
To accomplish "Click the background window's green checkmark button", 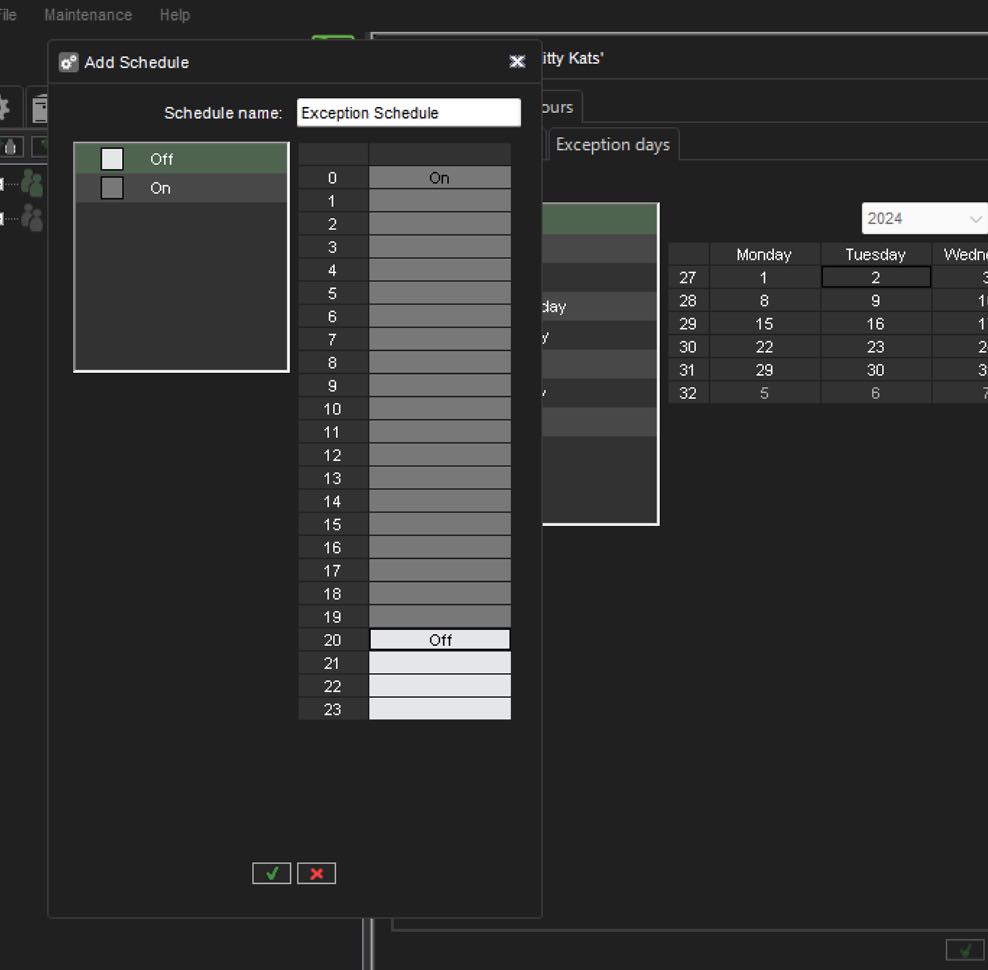I will 964,949.
